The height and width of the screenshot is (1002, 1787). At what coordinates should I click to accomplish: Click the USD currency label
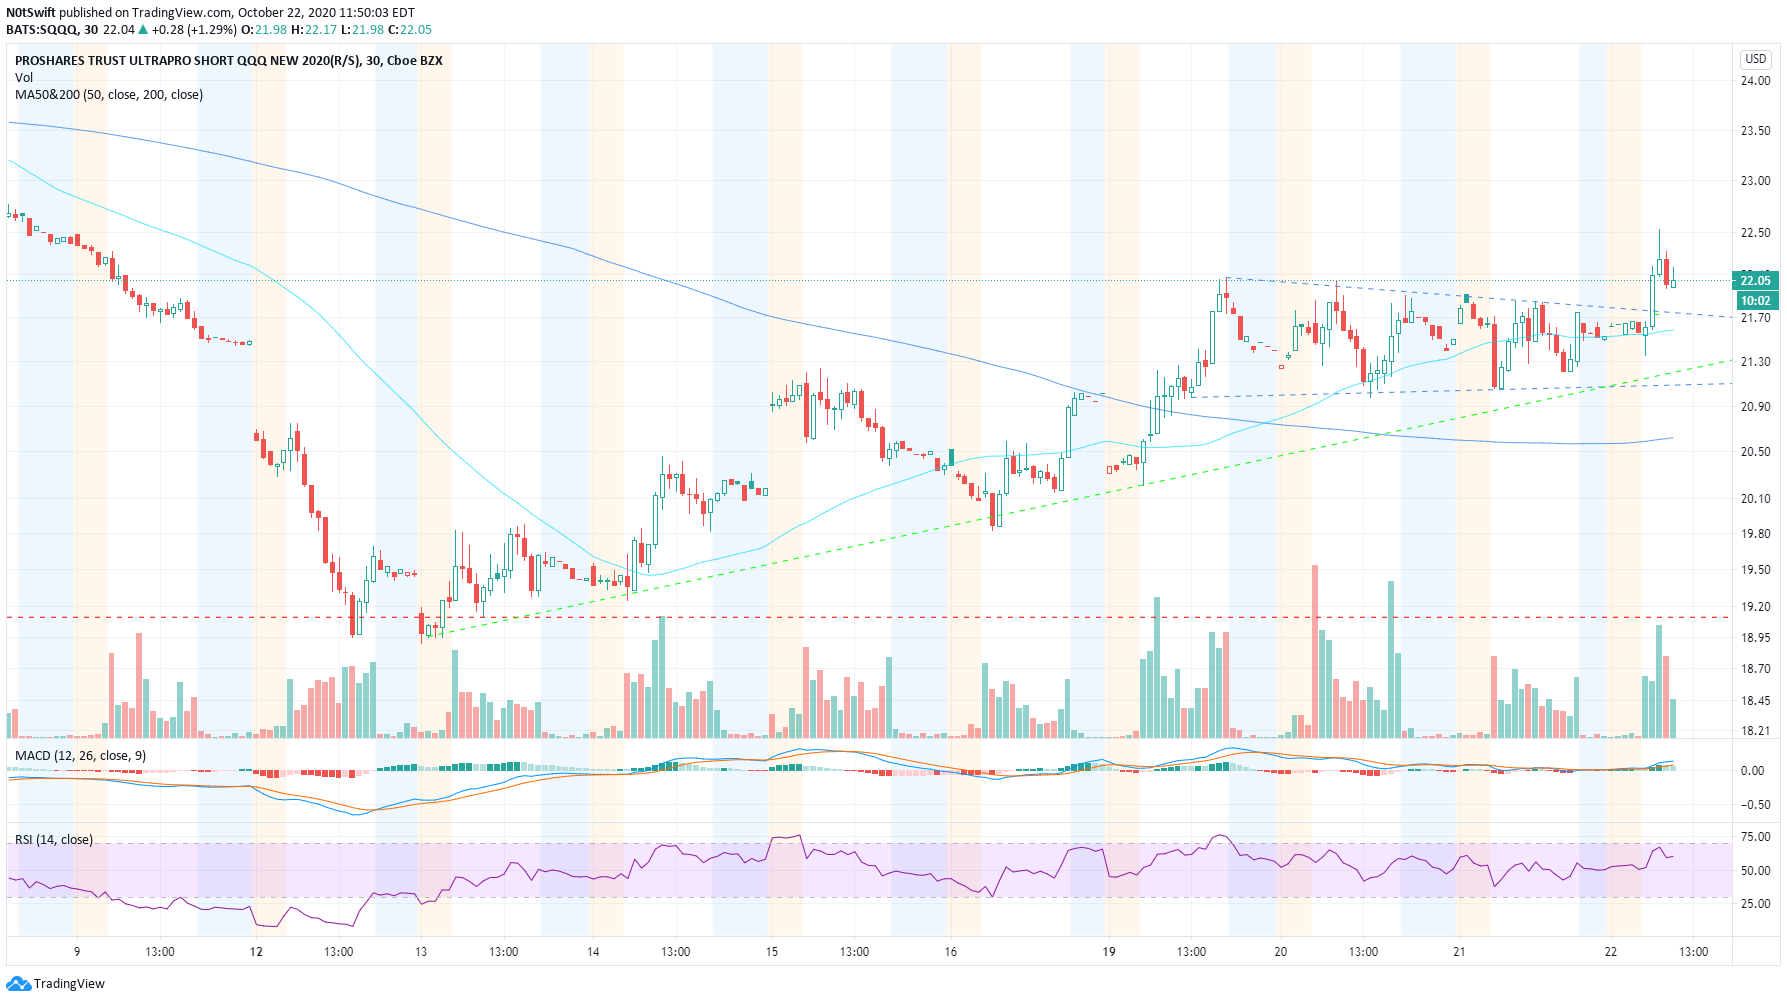click(1756, 59)
